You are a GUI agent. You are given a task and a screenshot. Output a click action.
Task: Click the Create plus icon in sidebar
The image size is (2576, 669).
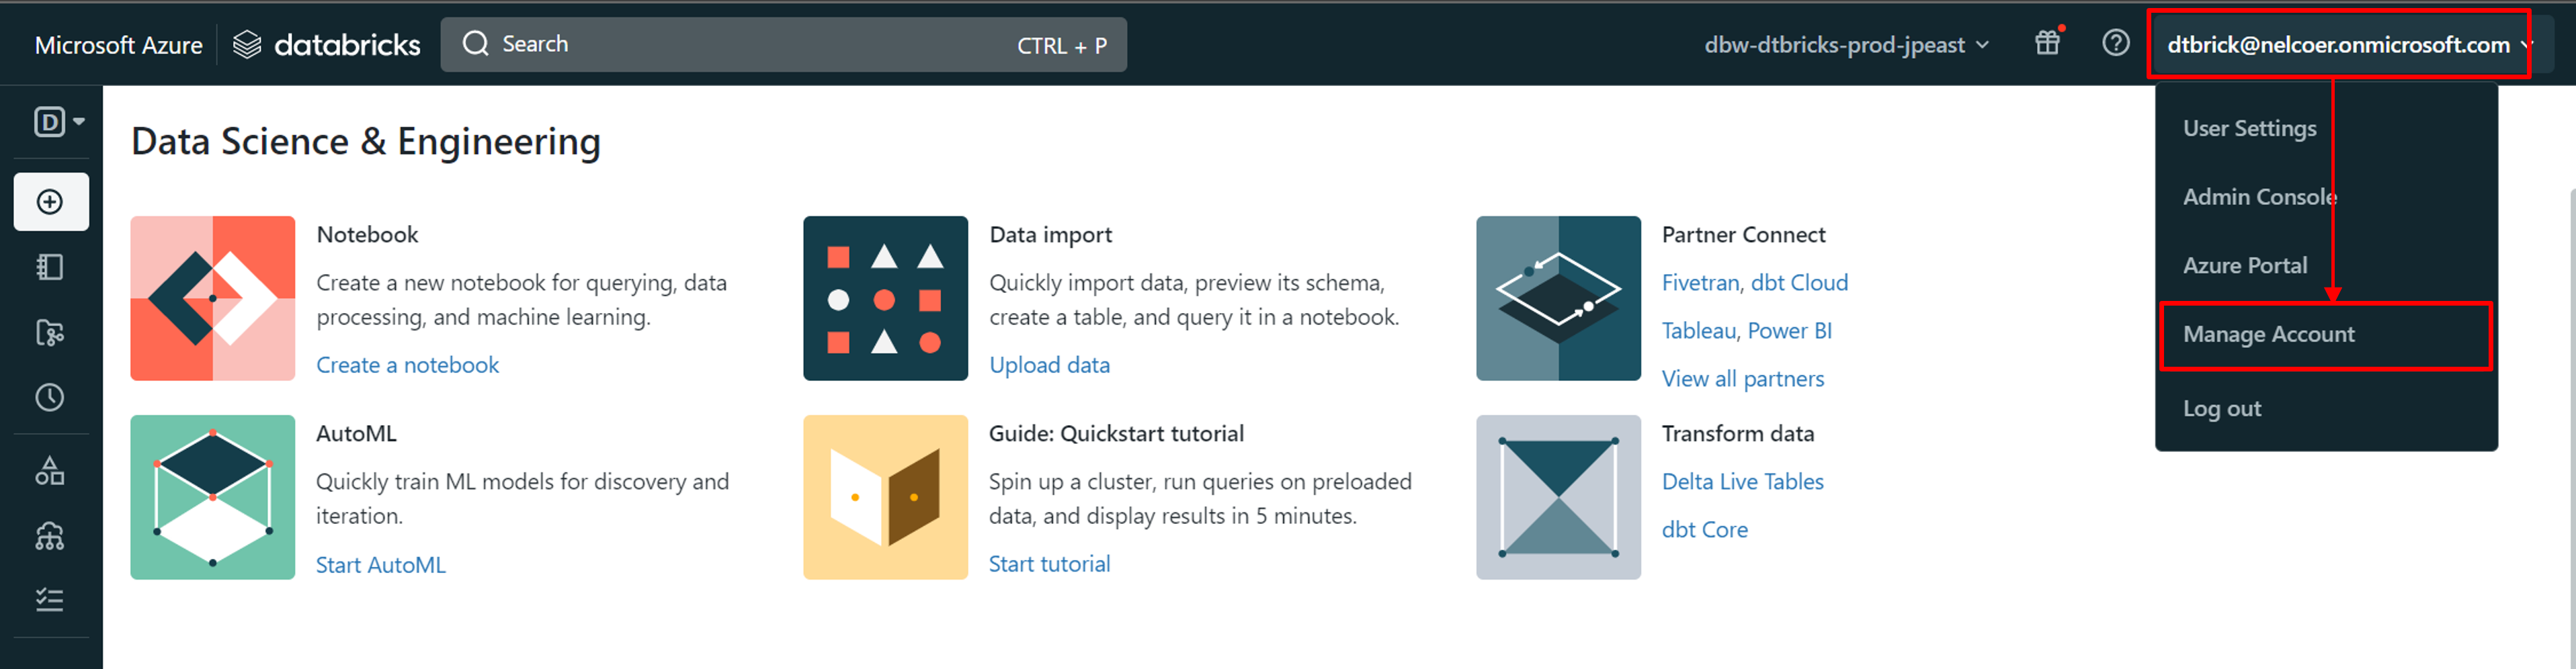pos(50,202)
